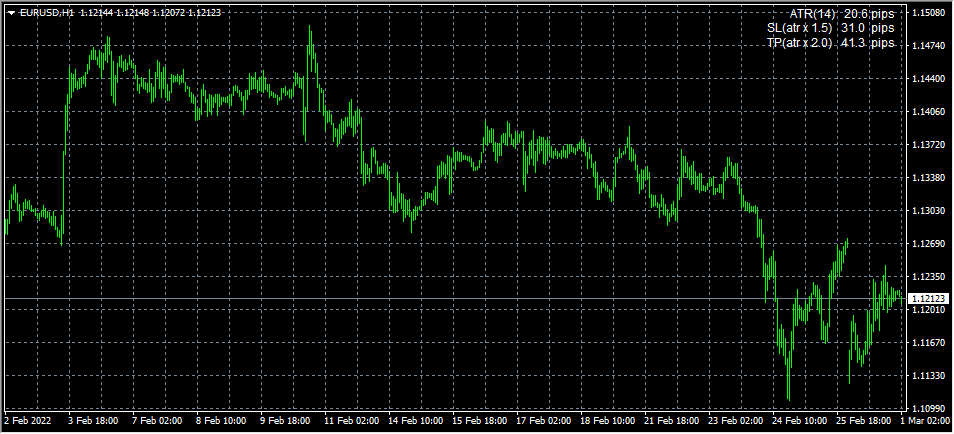Click the 7 Feb 02:00 time label
Screen dimensions: 954x434
pyautogui.click(x=158, y=421)
